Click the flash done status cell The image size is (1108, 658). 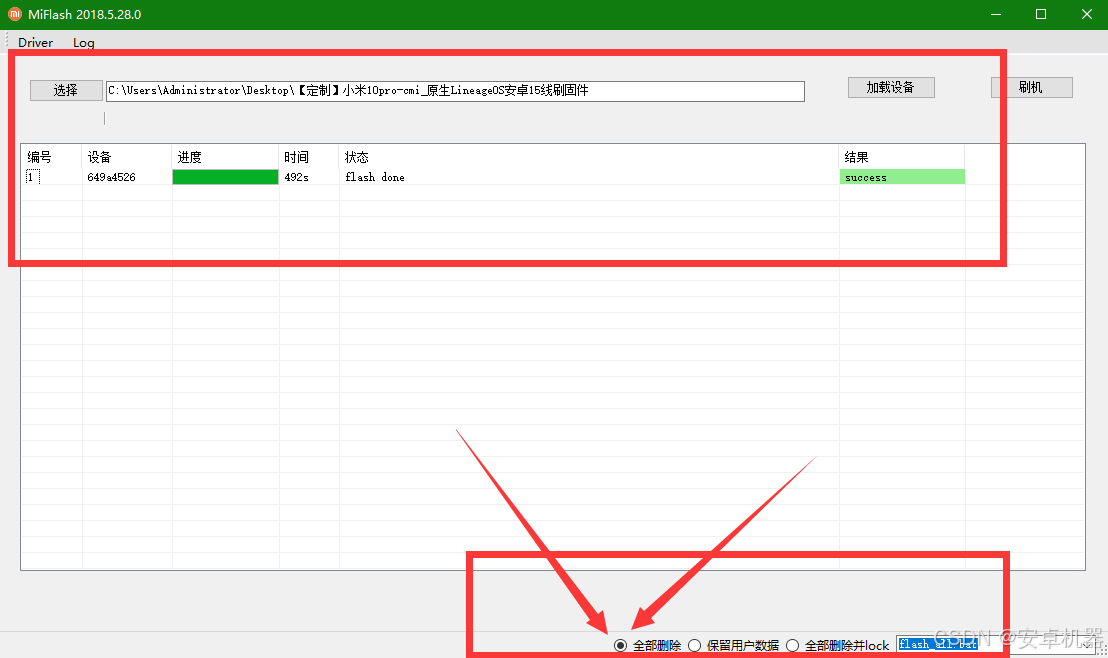[x=375, y=177]
